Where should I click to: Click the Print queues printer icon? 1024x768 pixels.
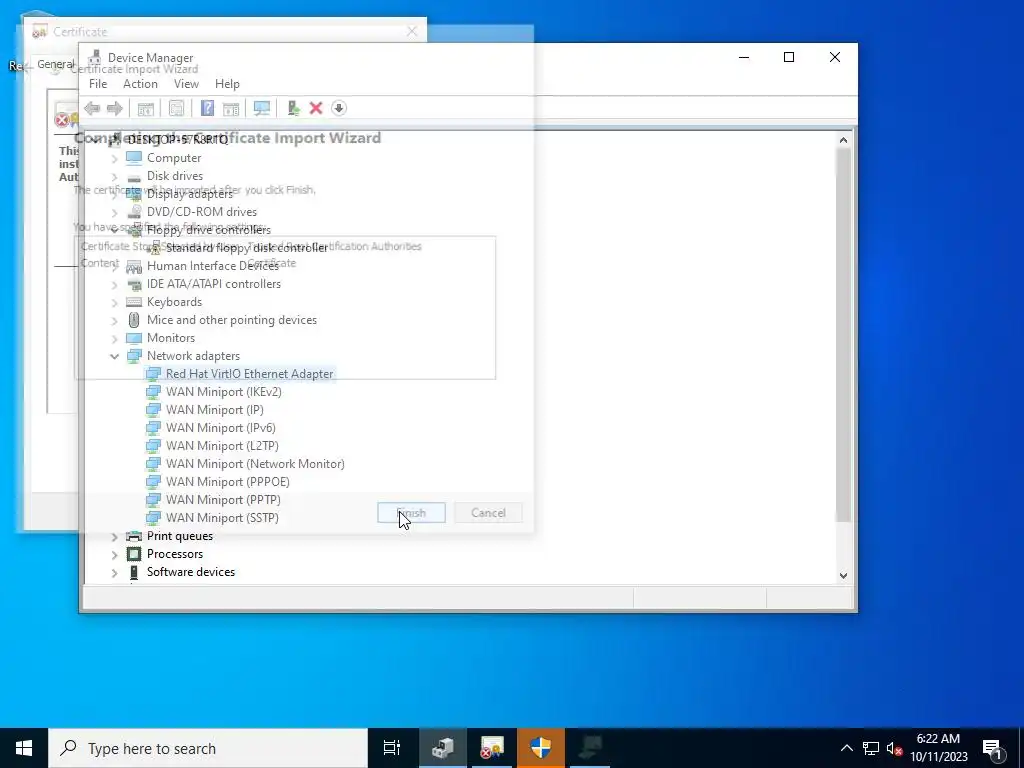click(134, 536)
